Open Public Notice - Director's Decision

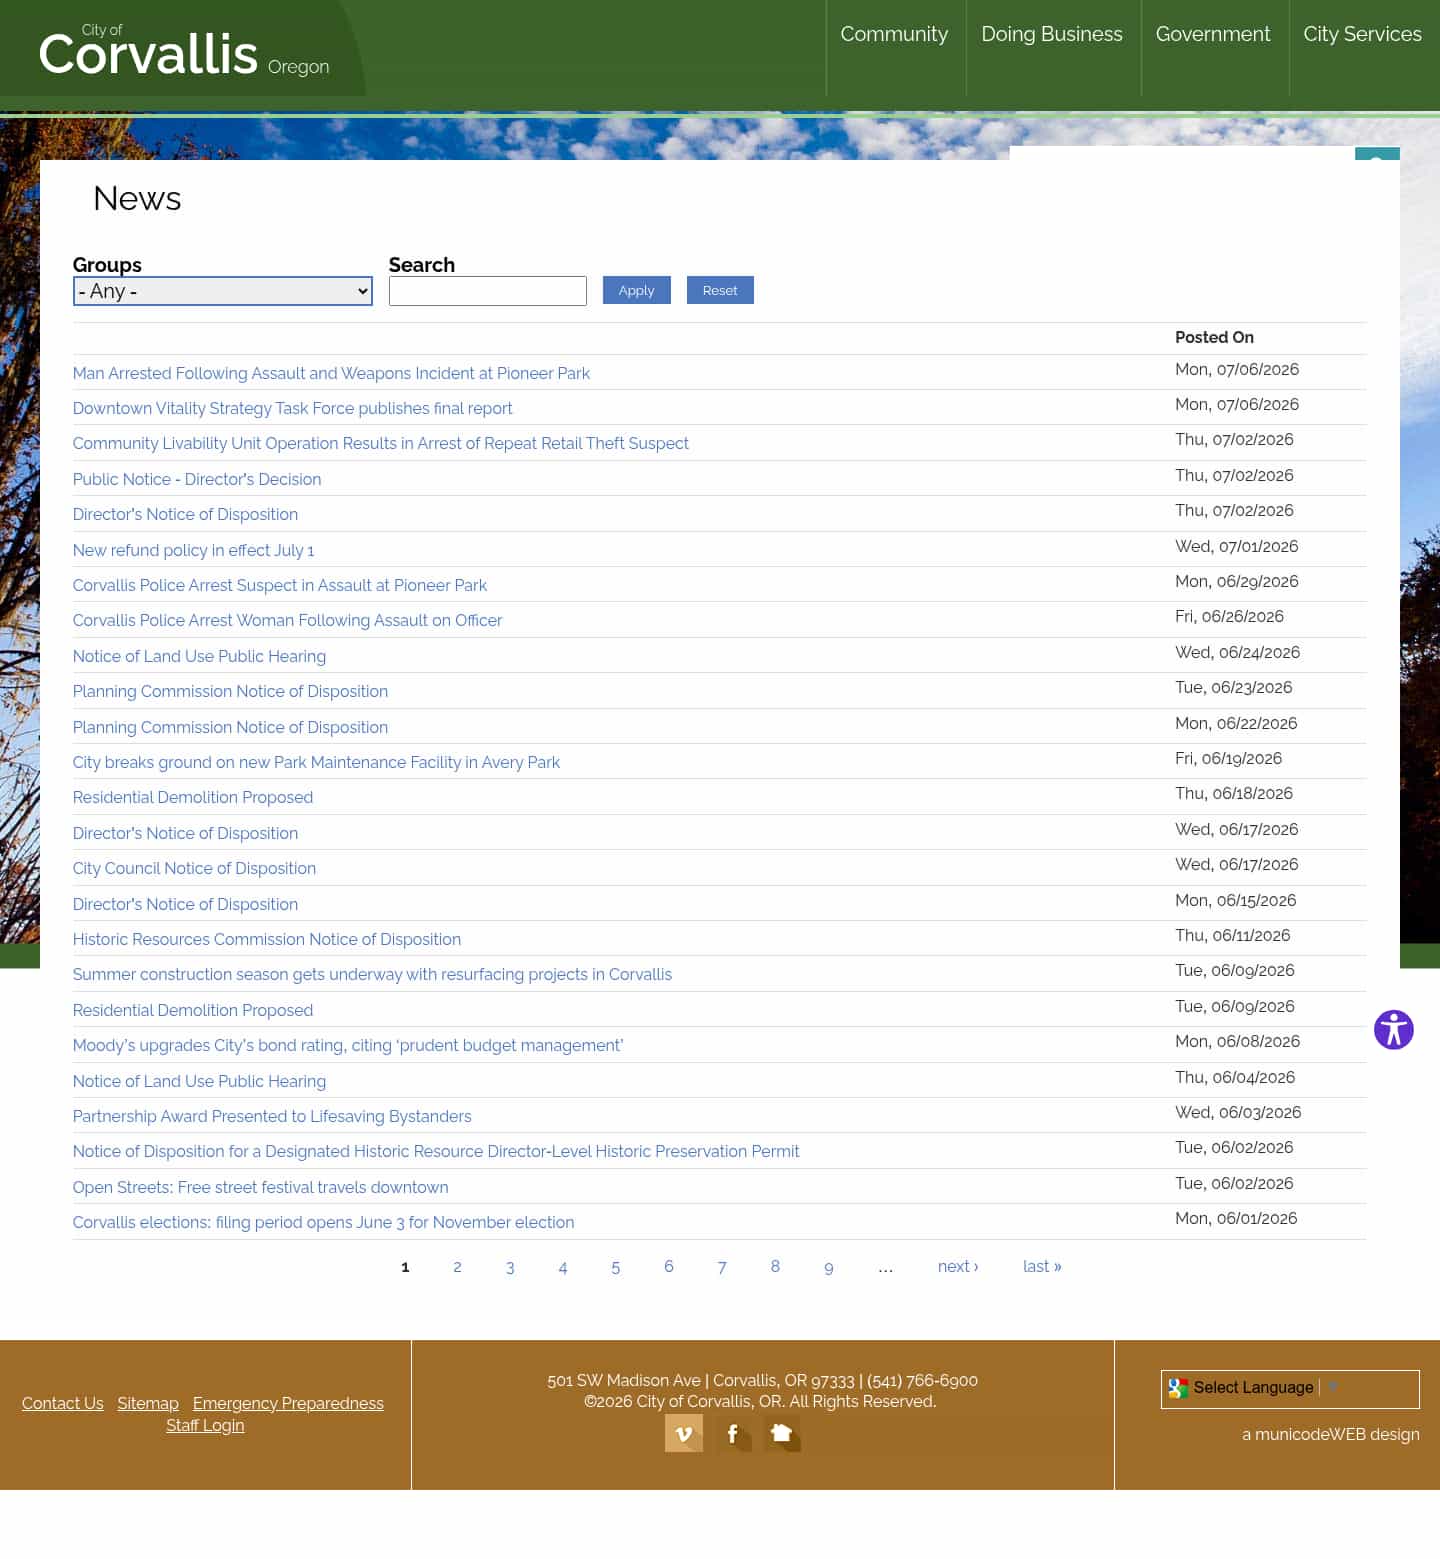coord(197,479)
